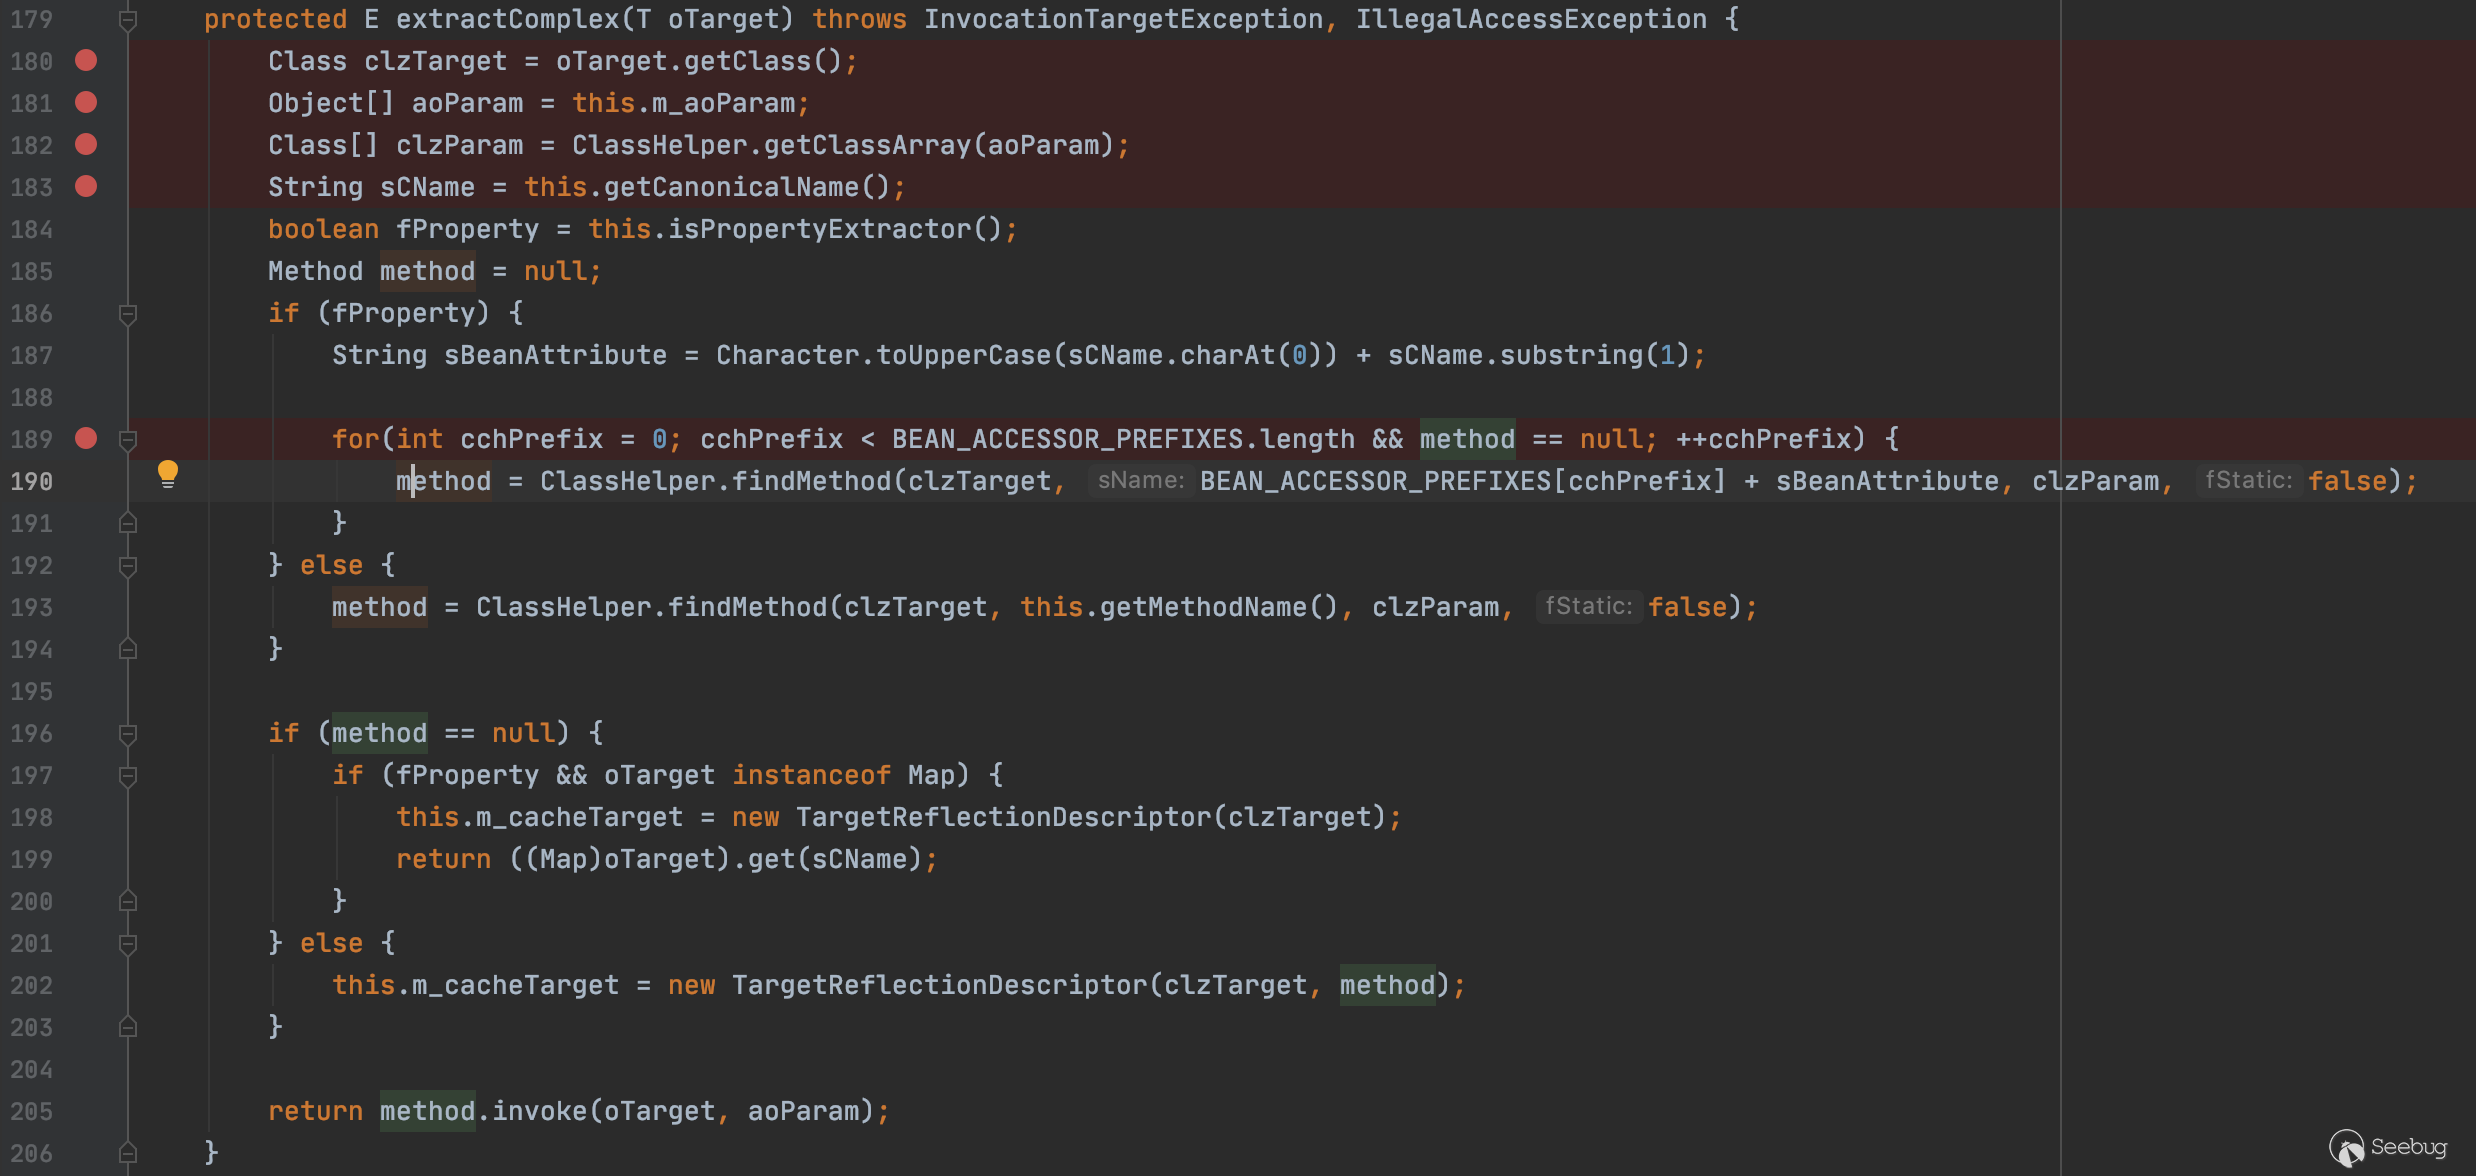
Task: Click findMethod call on line 193
Action: pos(746,607)
